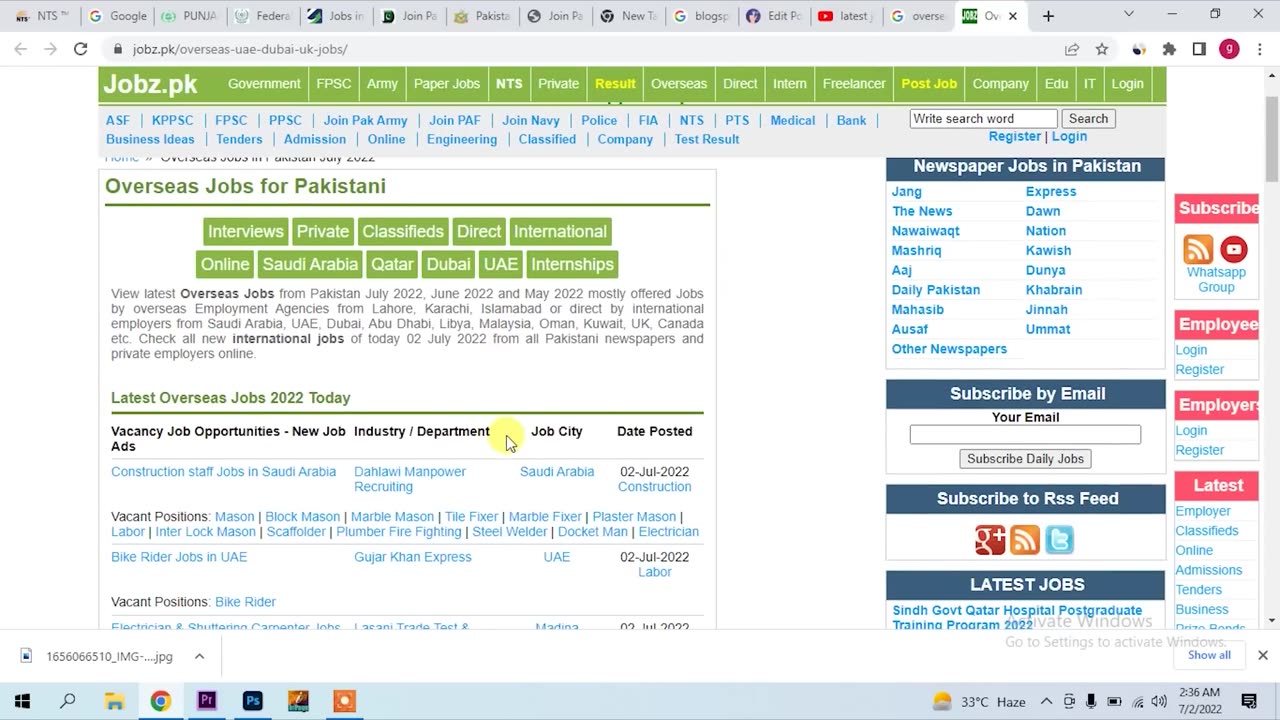Open the taskbar search magnifier

[x=68, y=701]
